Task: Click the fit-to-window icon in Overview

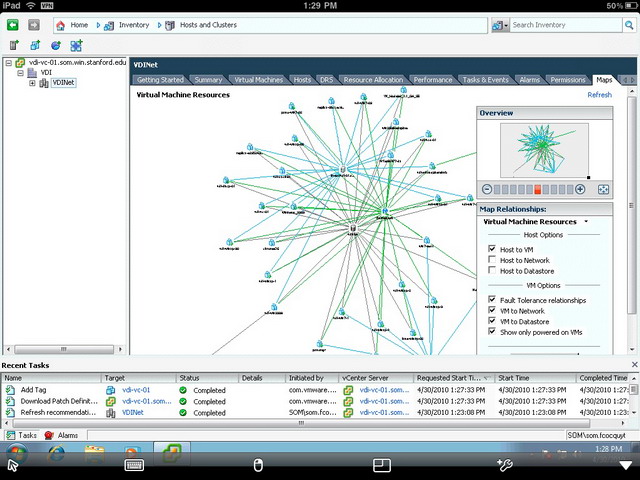Action: coord(603,189)
